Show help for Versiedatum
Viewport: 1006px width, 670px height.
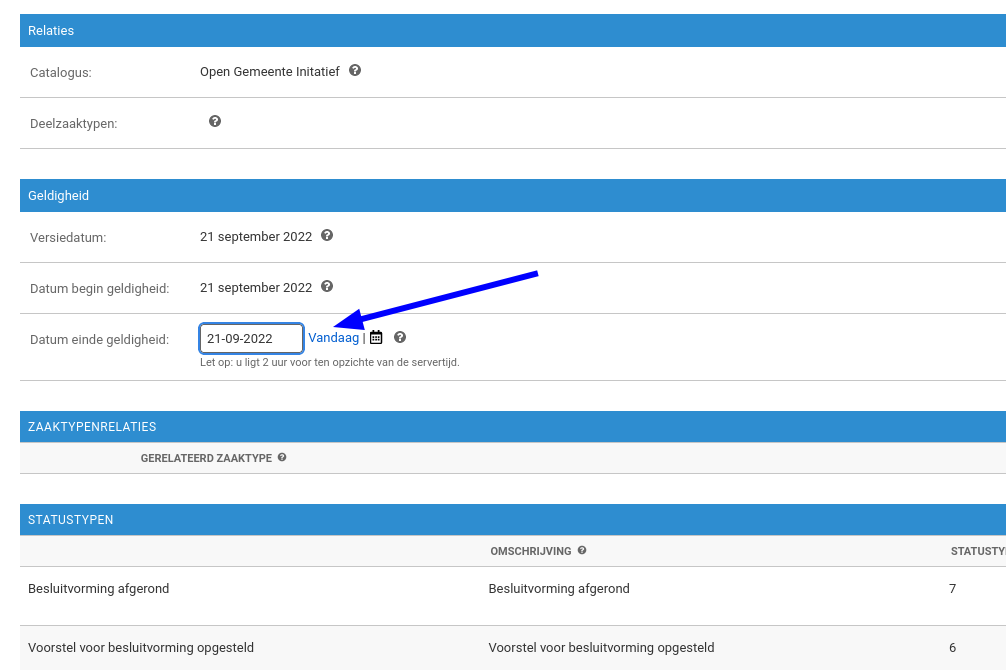click(327, 236)
